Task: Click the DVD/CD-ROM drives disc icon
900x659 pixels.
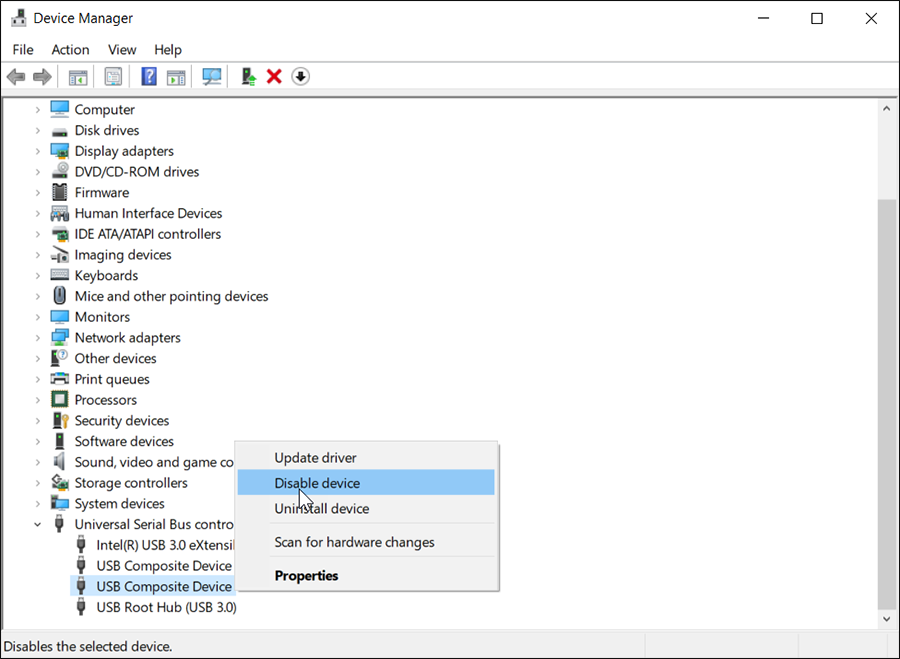Action: click(60, 171)
